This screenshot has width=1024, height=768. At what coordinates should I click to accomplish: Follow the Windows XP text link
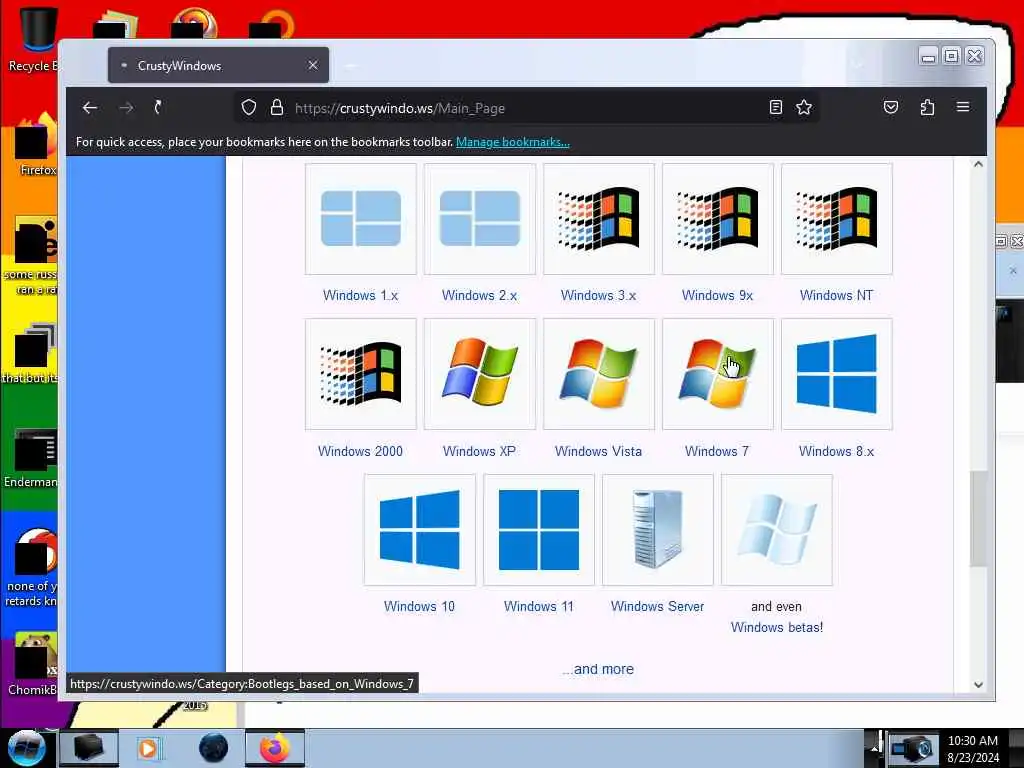[x=479, y=451]
